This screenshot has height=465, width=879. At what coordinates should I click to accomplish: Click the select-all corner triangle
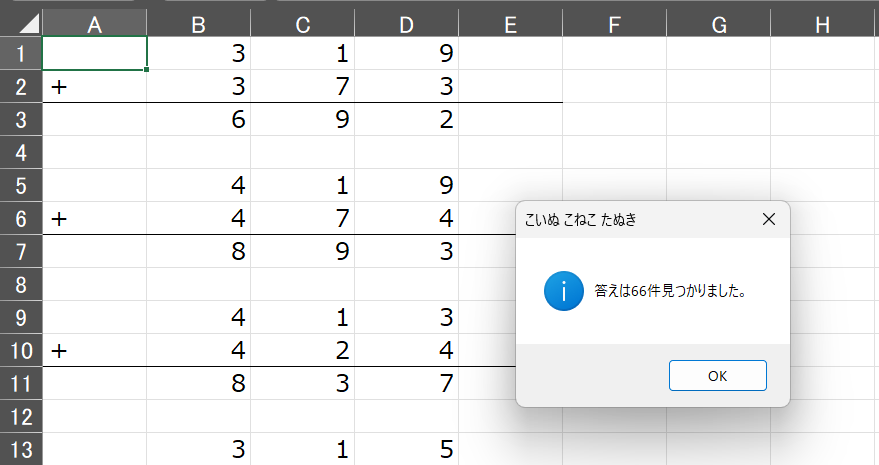click(21, 23)
